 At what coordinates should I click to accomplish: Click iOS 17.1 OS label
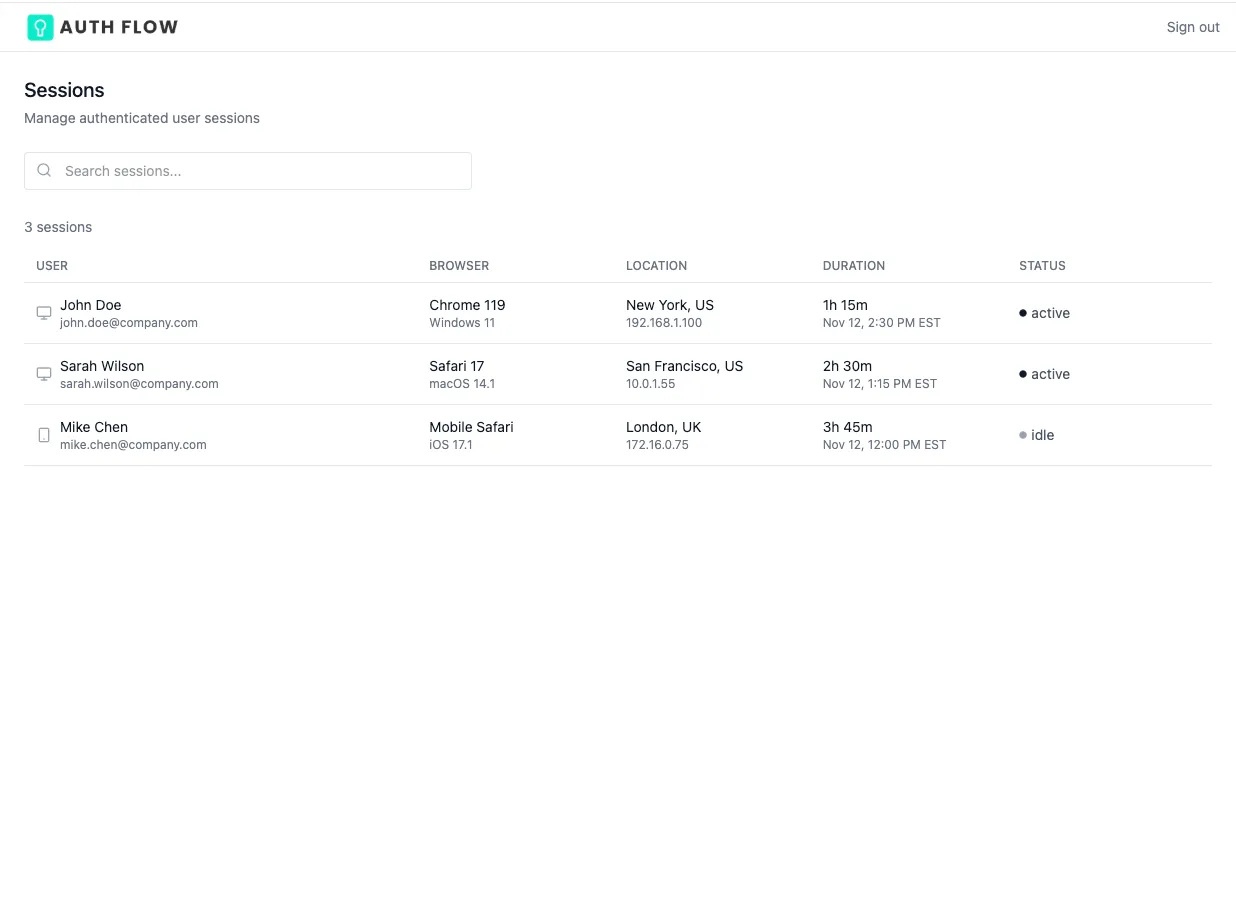(451, 445)
